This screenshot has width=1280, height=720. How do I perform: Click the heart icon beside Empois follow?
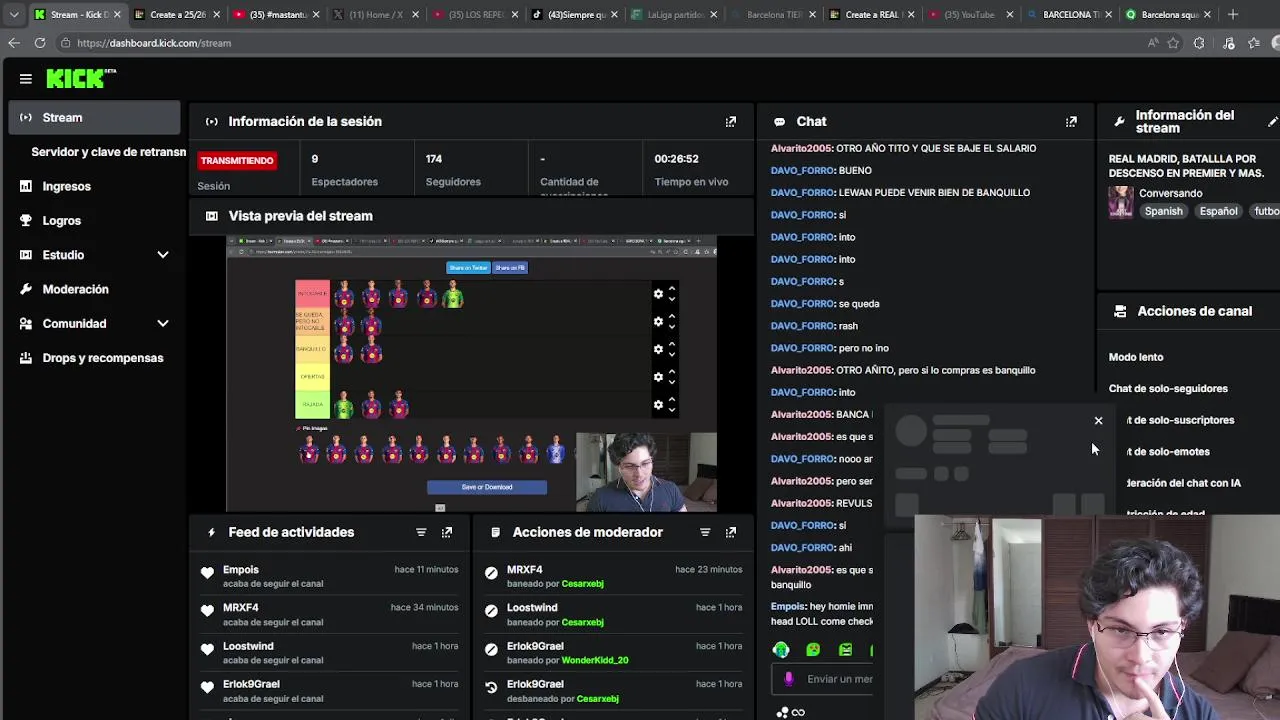(x=207, y=573)
